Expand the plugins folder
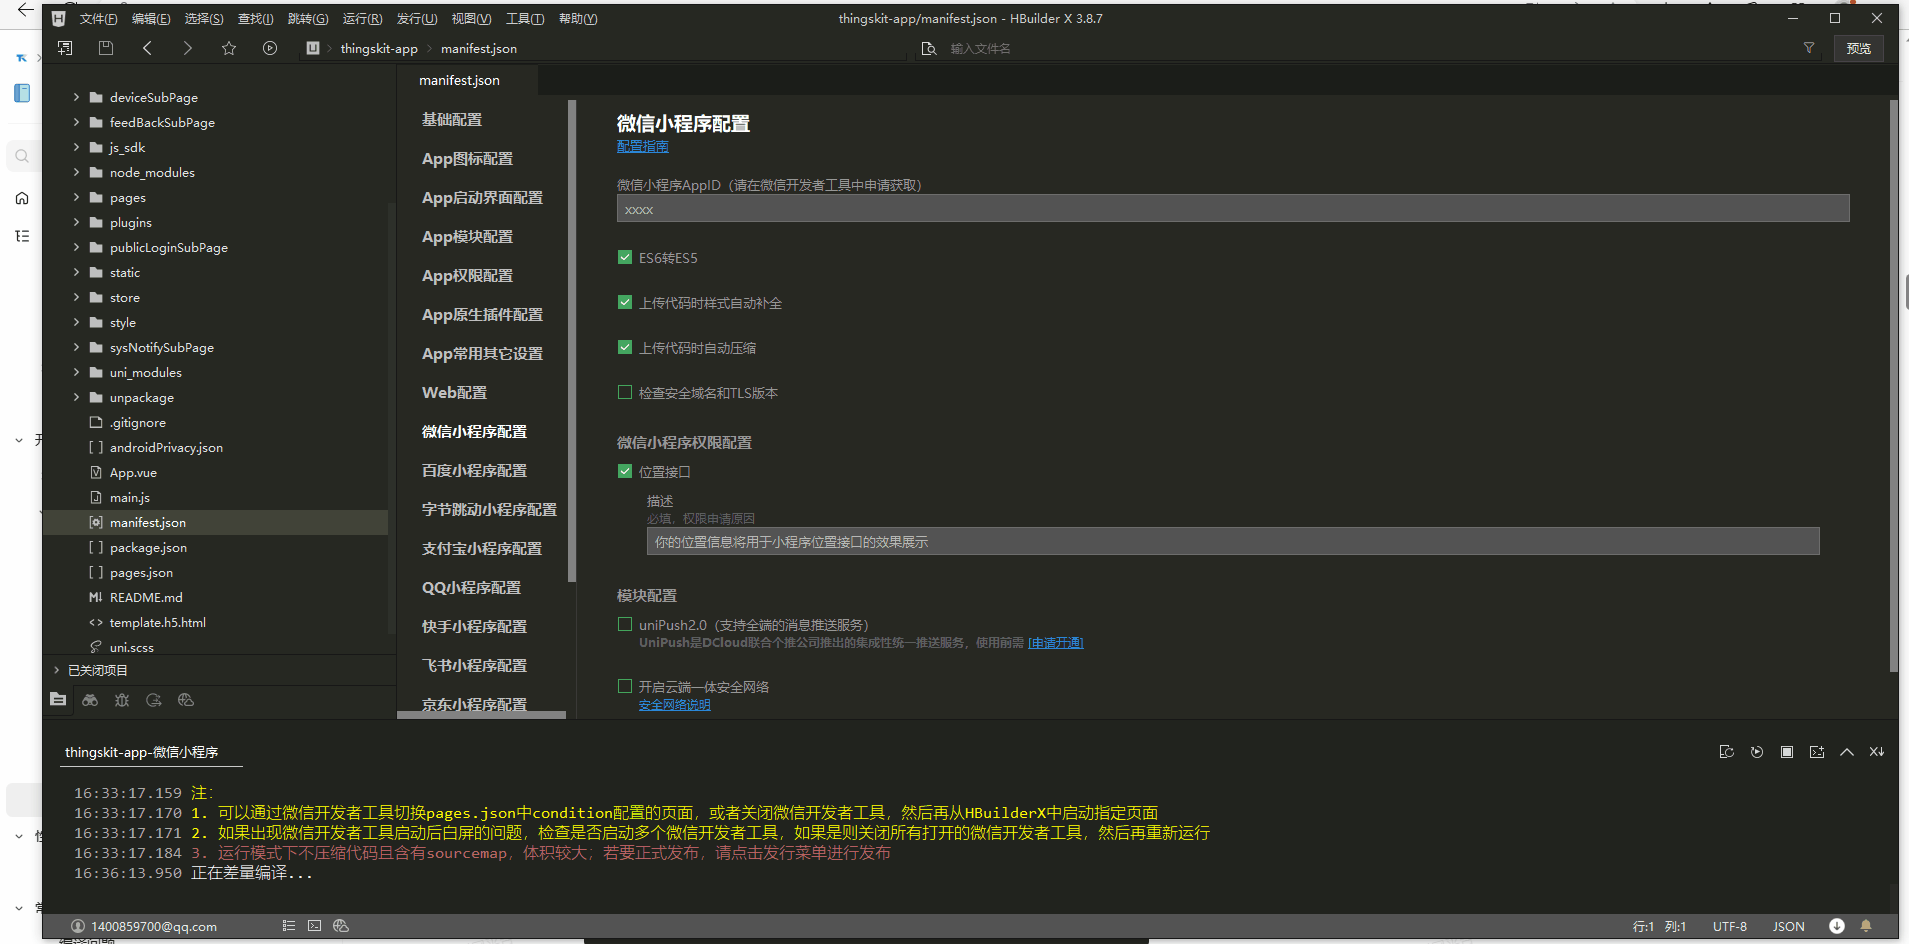1909x944 pixels. [x=76, y=222]
